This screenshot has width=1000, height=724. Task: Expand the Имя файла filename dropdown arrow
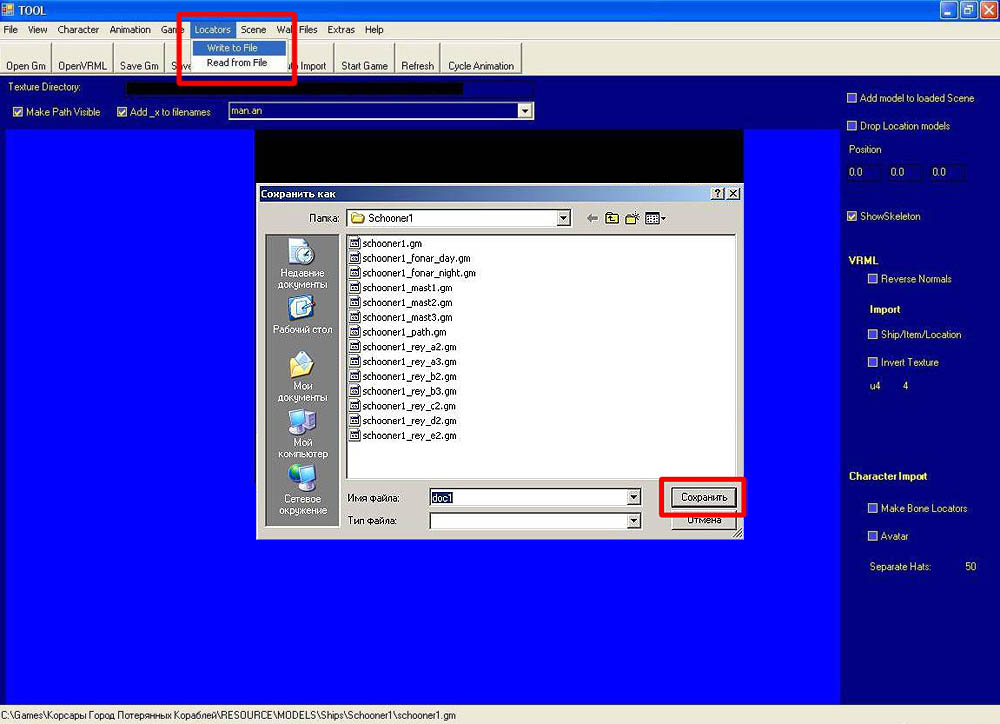633,497
